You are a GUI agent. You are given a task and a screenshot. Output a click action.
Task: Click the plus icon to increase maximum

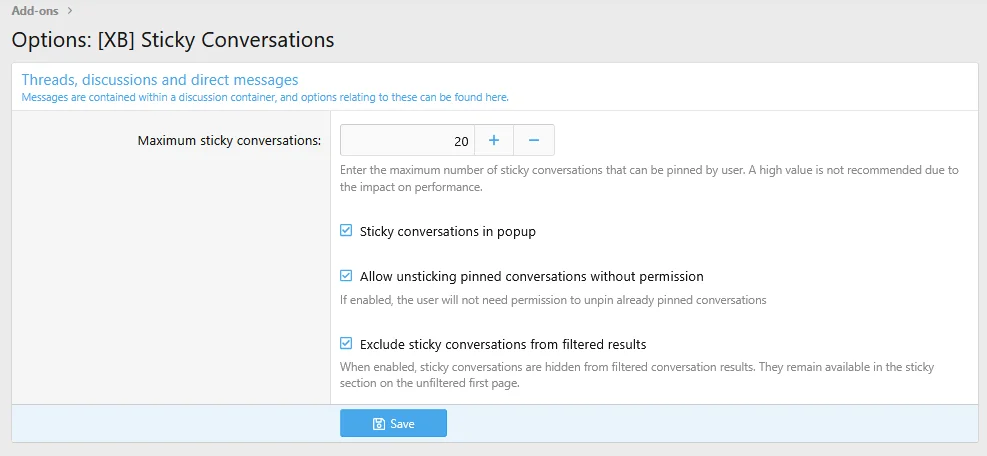(x=494, y=140)
